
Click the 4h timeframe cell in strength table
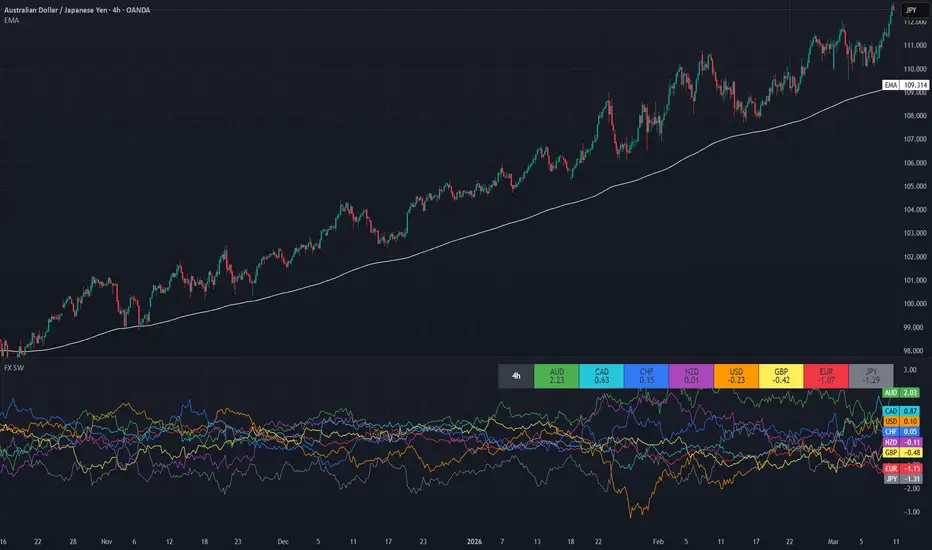point(516,376)
